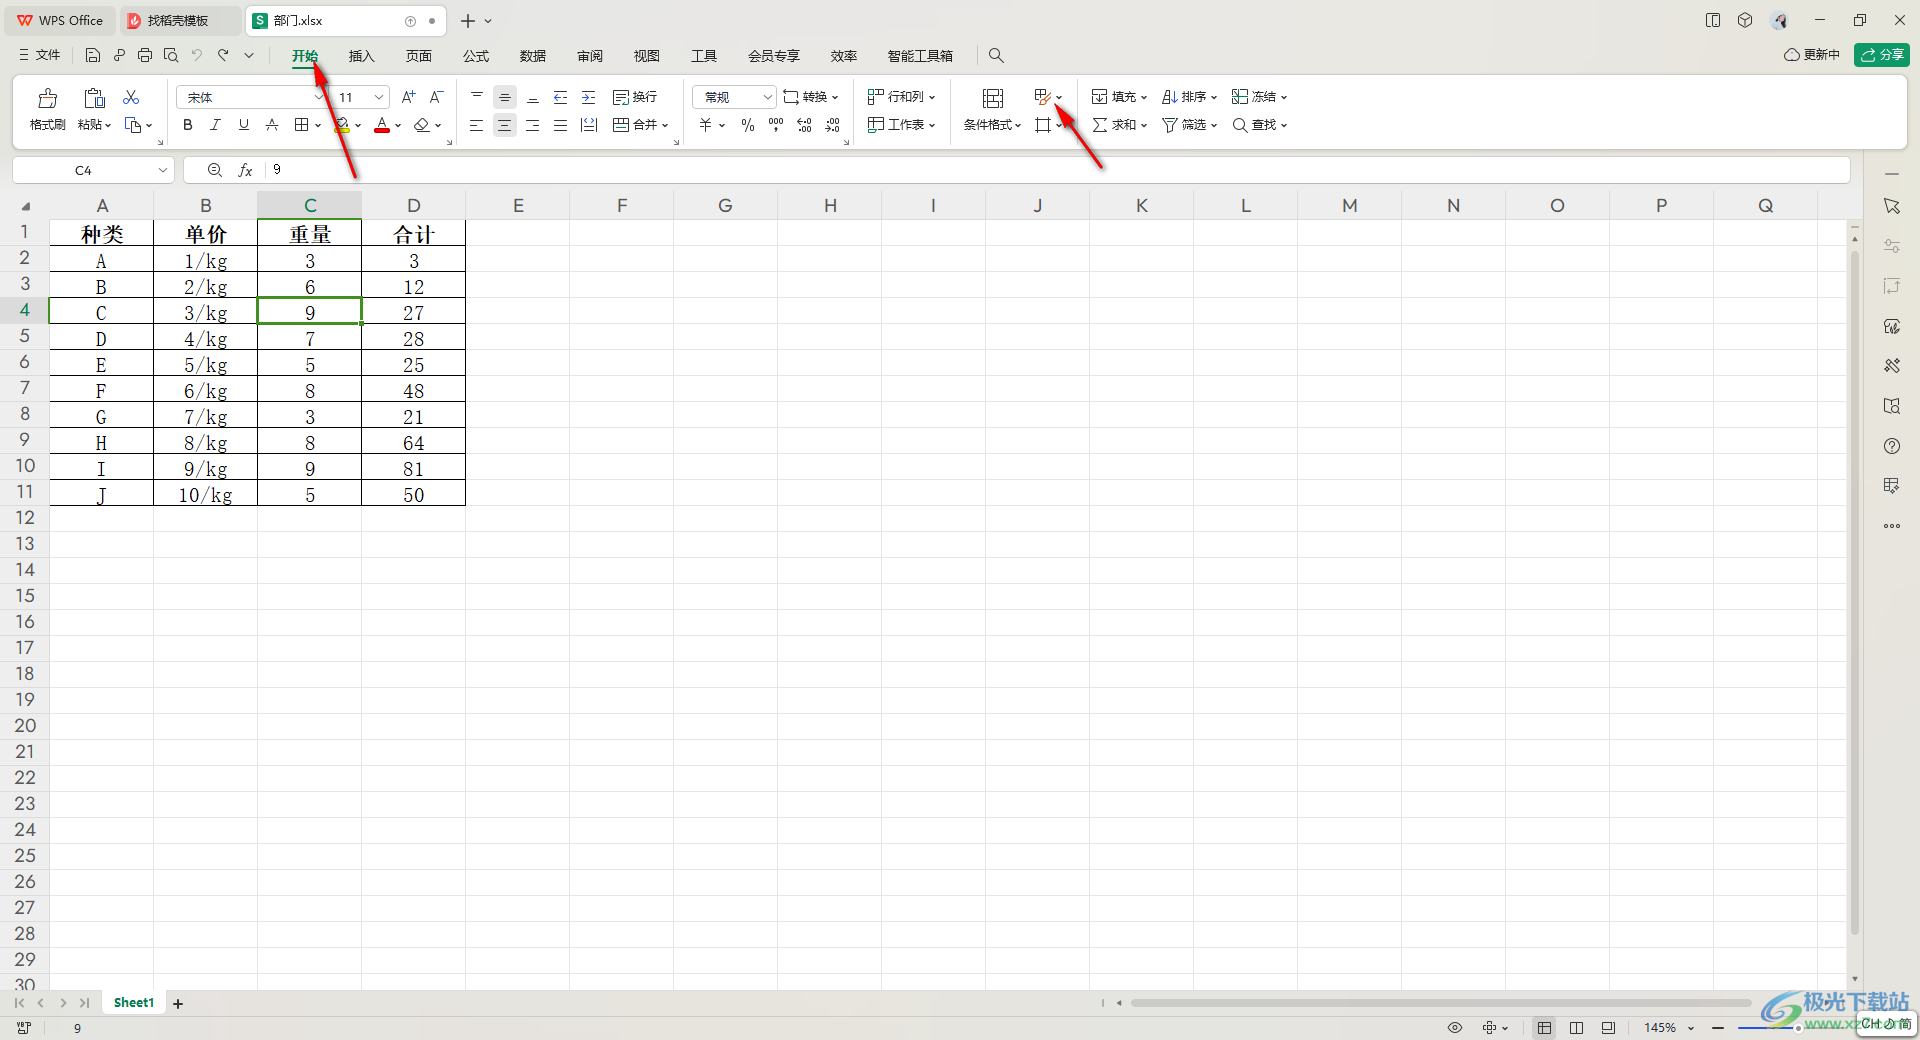The width and height of the screenshot is (1920, 1040).
Task: Open the Sheet1 worksheet tab
Action: (134, 1003)
